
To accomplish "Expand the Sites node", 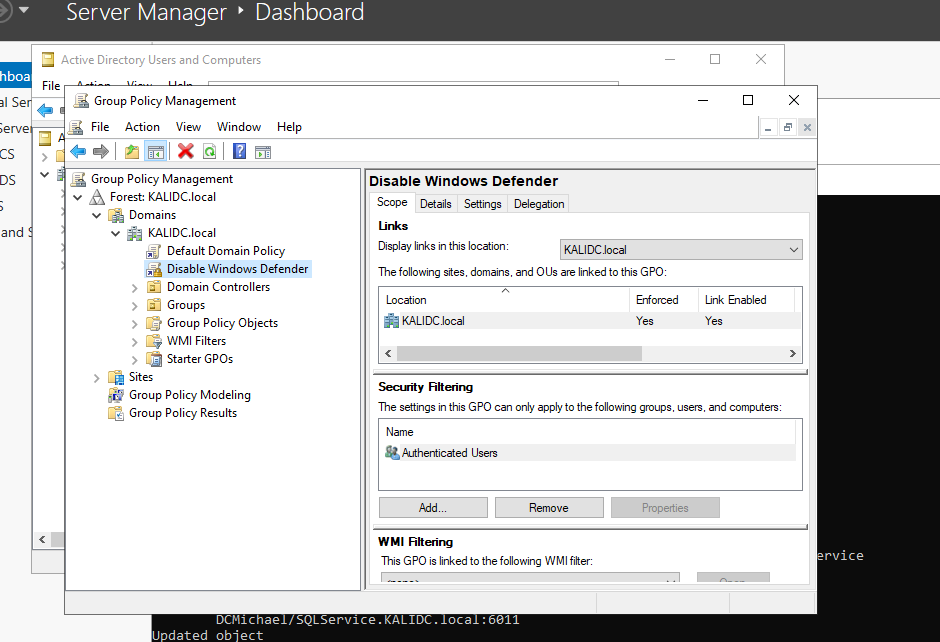I will click(97, 378).
